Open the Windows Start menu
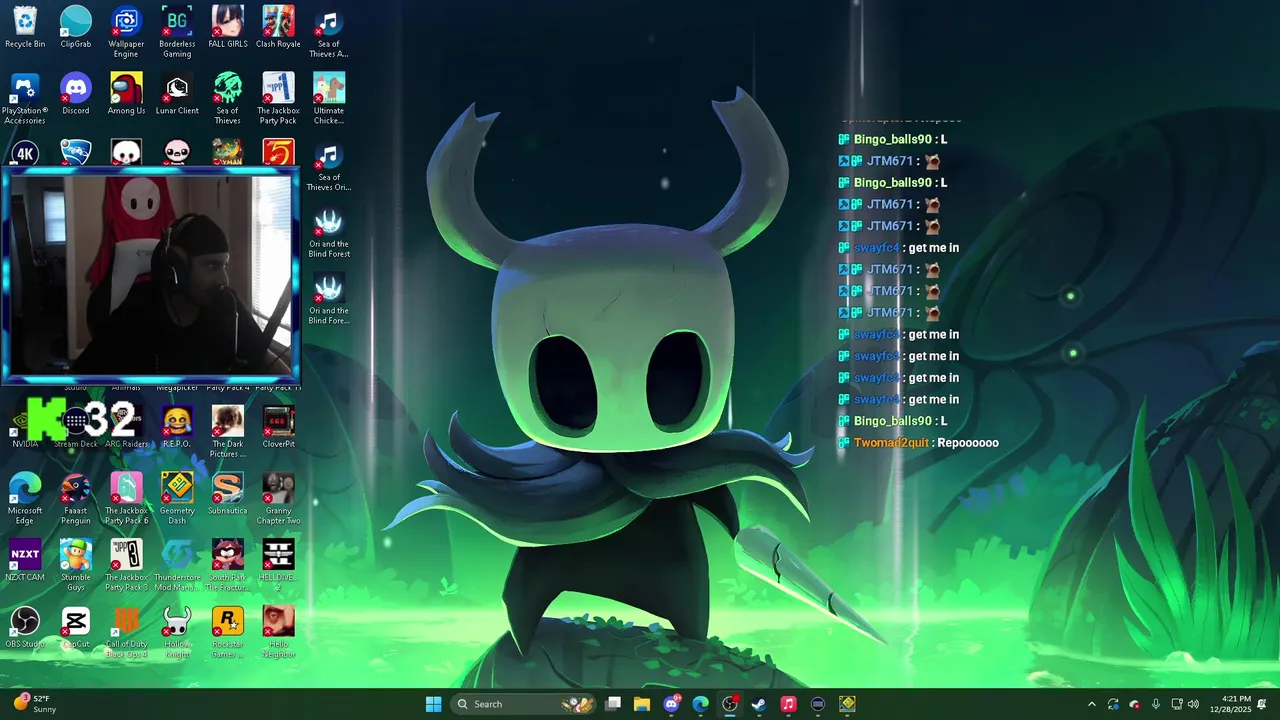This screenshot has width=1280, height=720. coord(433,704)
